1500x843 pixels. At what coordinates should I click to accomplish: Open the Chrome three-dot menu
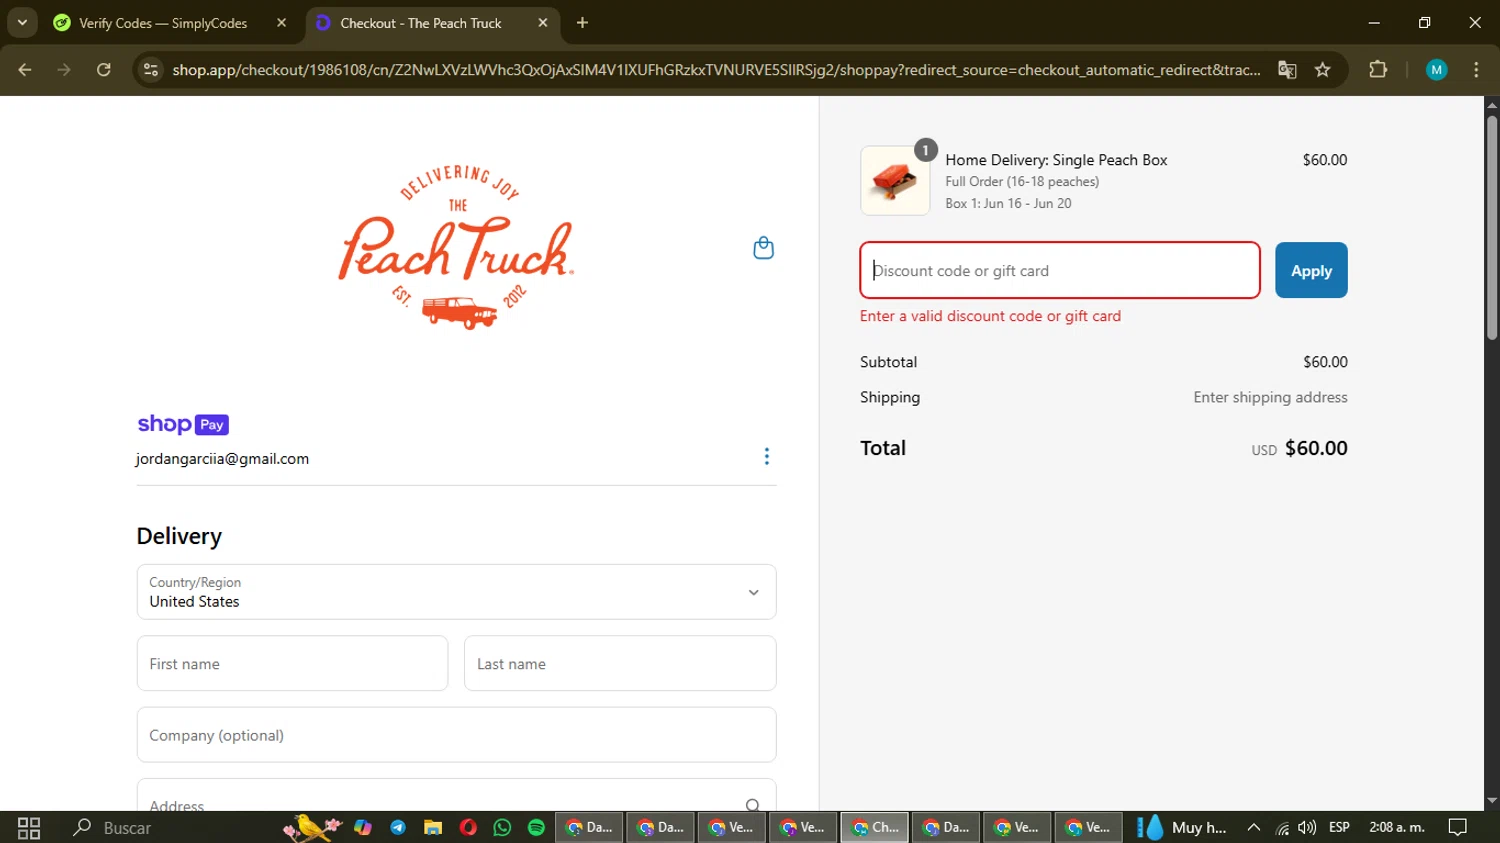coord(1476,70)
